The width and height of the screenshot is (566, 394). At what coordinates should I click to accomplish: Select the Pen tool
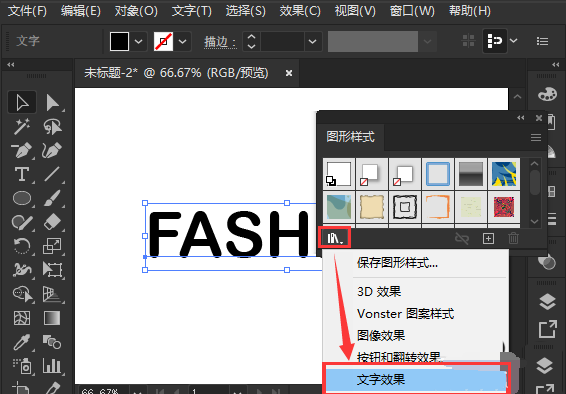pos(22,150)
